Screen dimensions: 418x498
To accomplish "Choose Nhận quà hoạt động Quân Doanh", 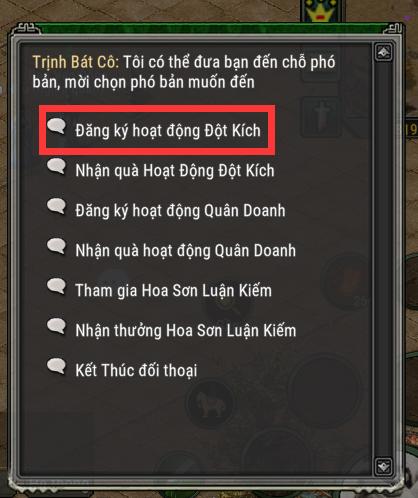I will tap(185, 251).
